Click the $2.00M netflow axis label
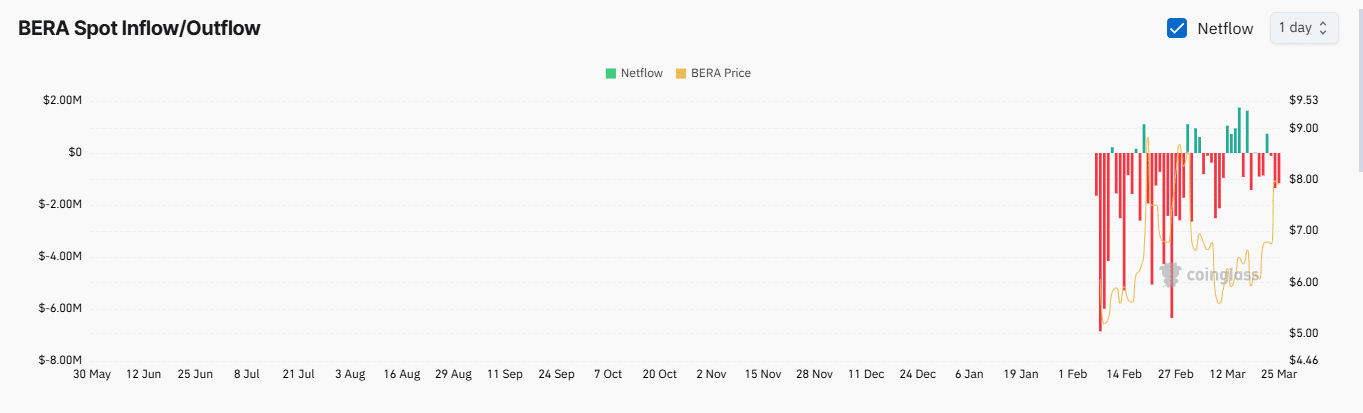The width and height of the screenshot is (1363, 413). (62, 100)
